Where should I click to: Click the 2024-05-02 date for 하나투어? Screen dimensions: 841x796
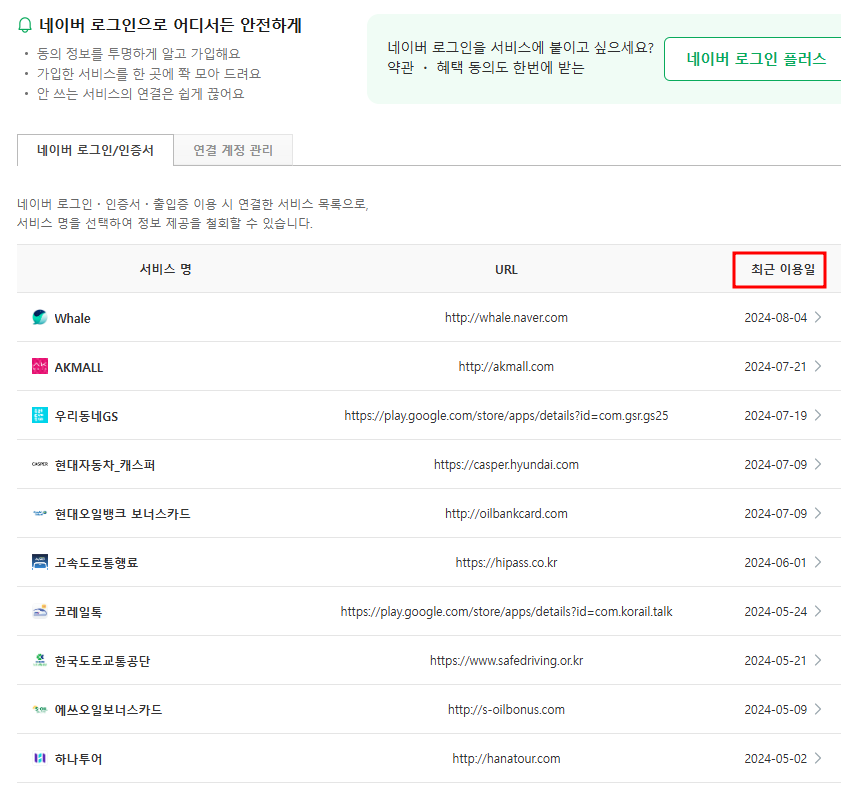[776, 758]
